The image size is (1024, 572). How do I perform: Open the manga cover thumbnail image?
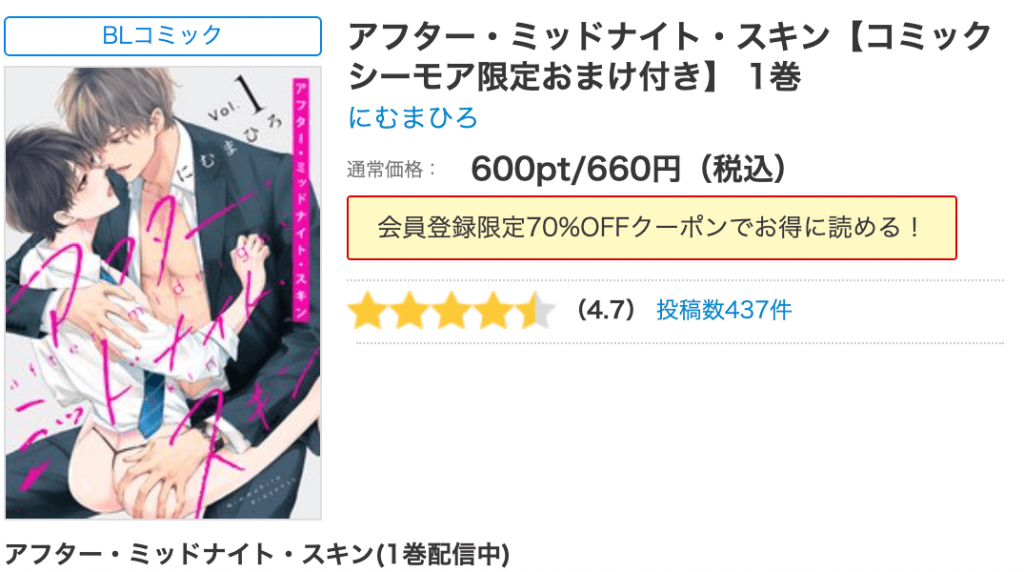pos(163,293)
